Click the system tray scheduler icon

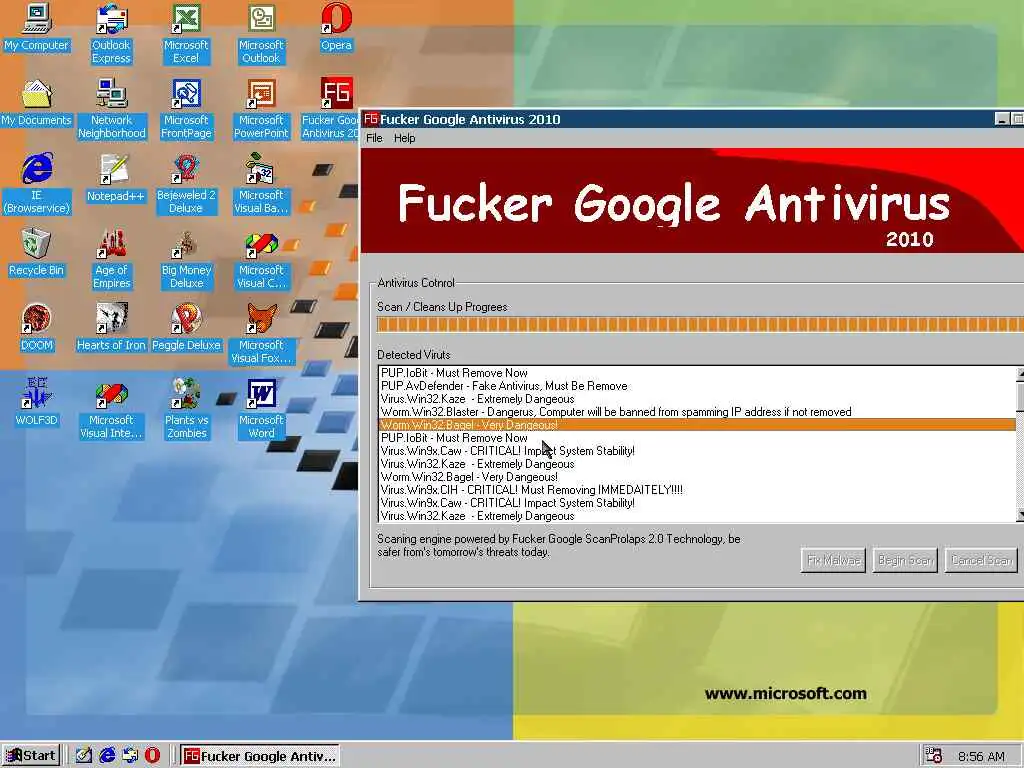pos(934,756)
